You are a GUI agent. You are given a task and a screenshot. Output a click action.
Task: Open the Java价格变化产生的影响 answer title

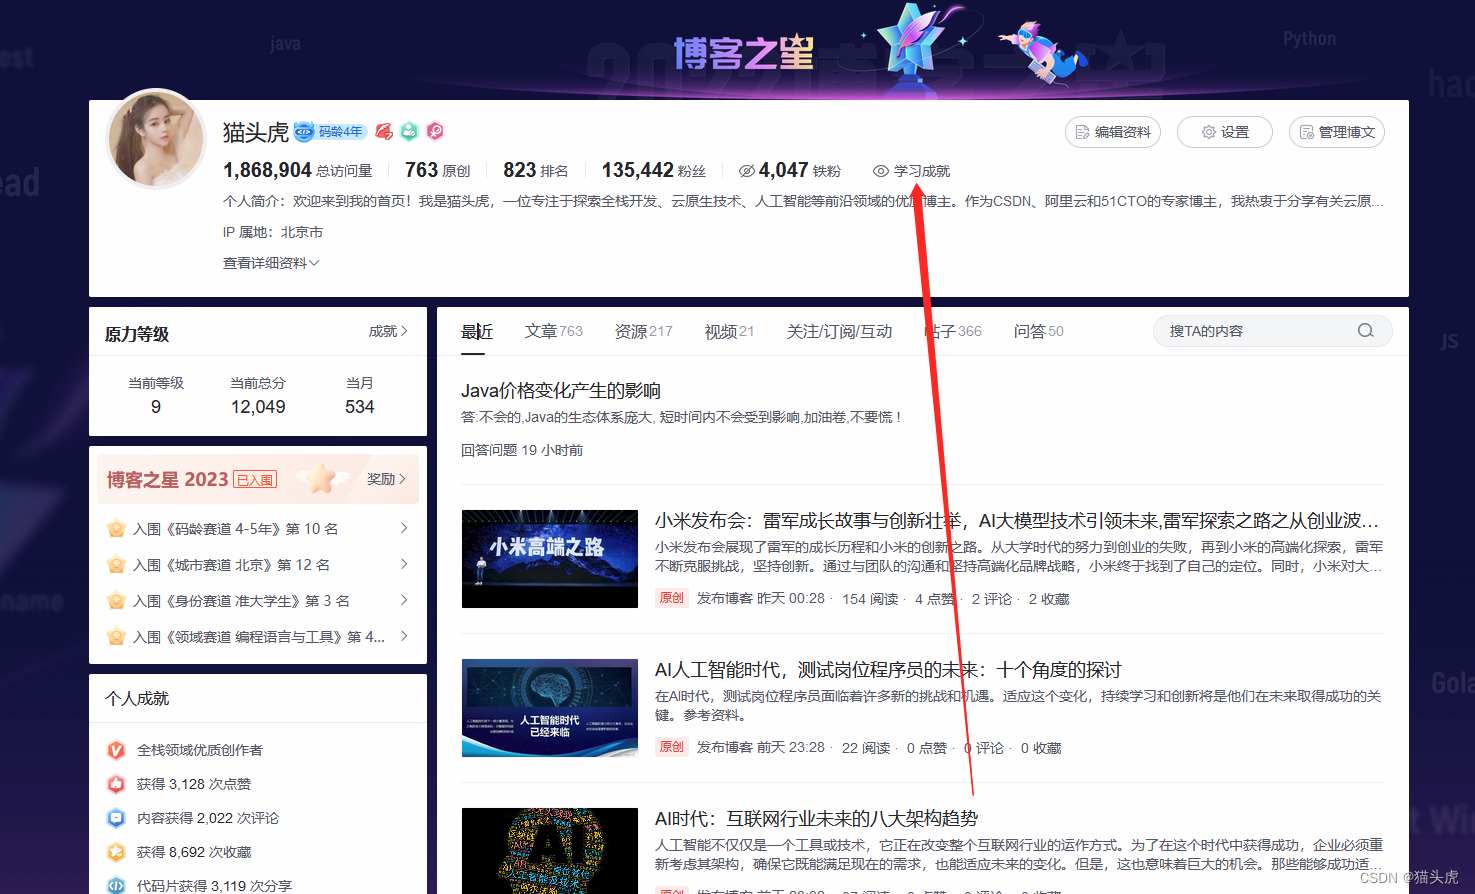561,391
